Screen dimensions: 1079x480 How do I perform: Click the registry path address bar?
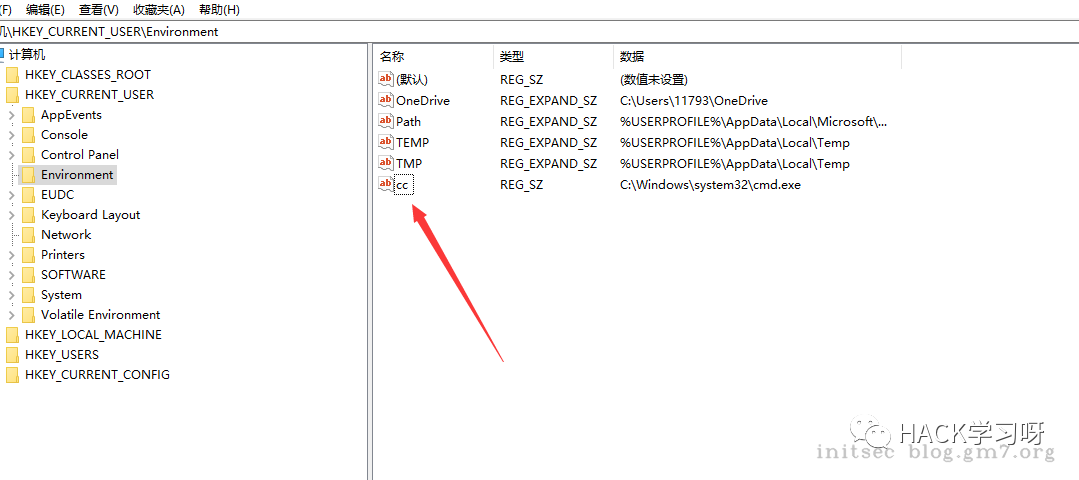click(x=500, y=31)
